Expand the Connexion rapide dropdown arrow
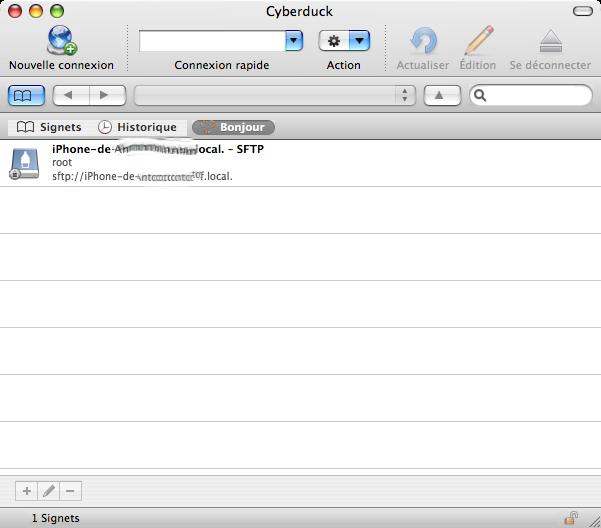The height and width of the screenshot is (528, 601). (x=294, y=41)
